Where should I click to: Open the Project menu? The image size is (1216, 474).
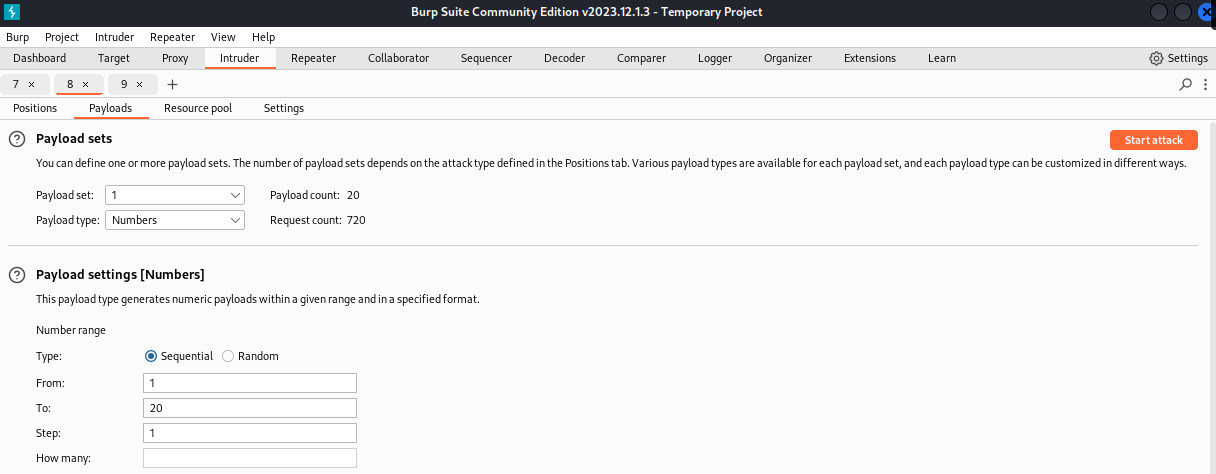coord(62,37)
